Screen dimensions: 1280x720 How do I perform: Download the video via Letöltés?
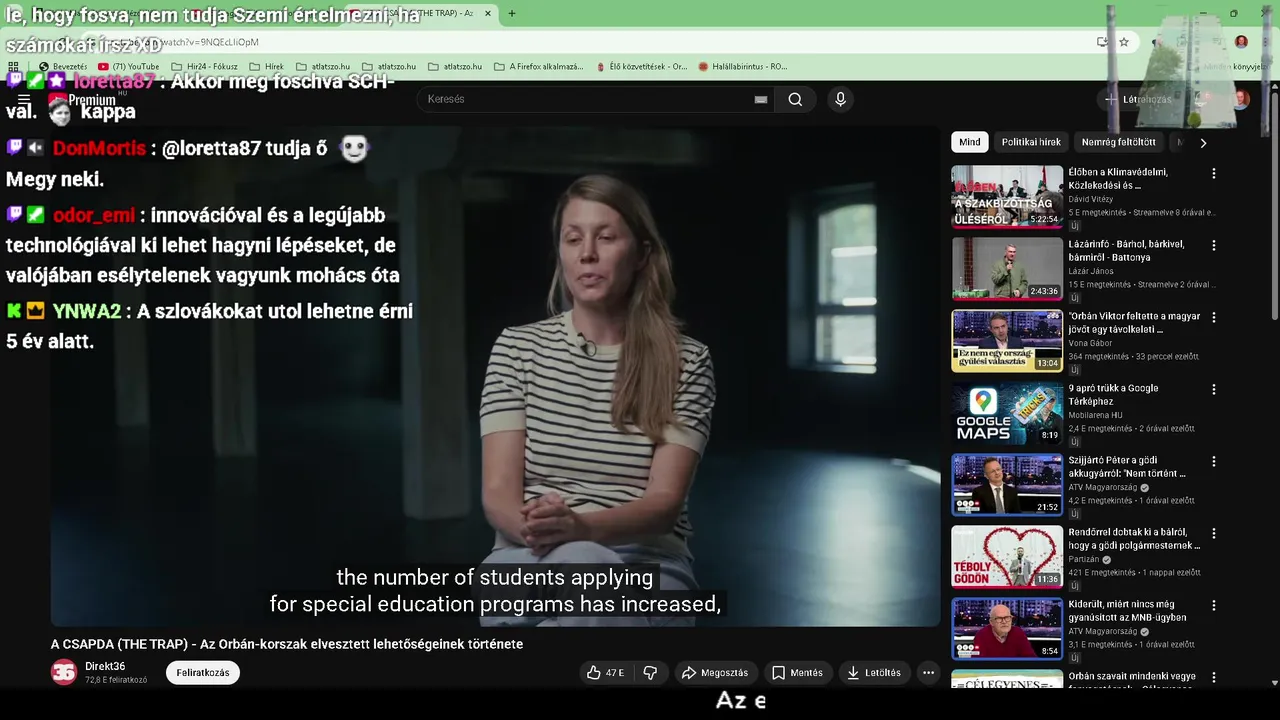[874, 673]
